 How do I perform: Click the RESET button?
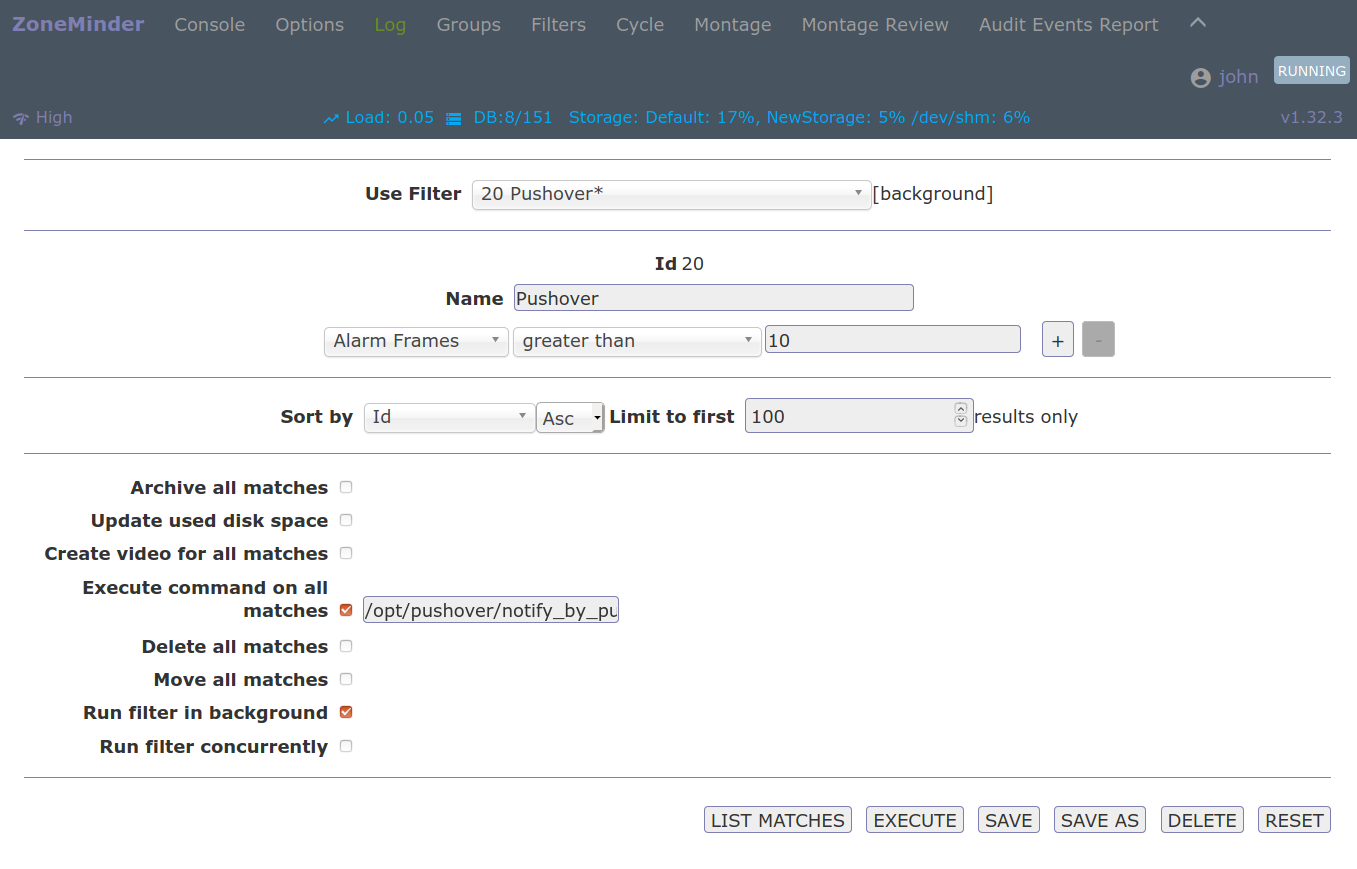pyautogui.click(x=1294, y=820)
